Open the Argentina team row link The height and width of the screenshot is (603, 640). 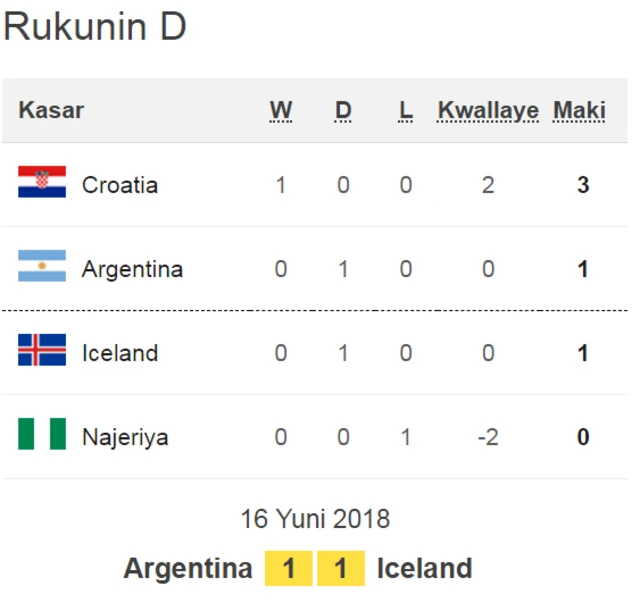click(132, 269)
